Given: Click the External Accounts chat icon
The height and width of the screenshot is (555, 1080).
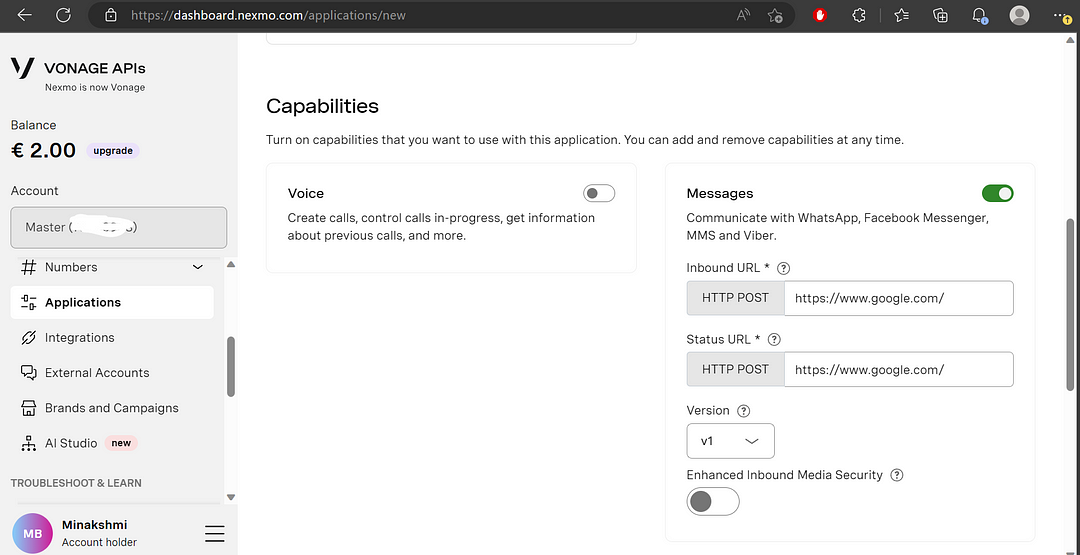Looking at the screenshot, I should (28, 373).
